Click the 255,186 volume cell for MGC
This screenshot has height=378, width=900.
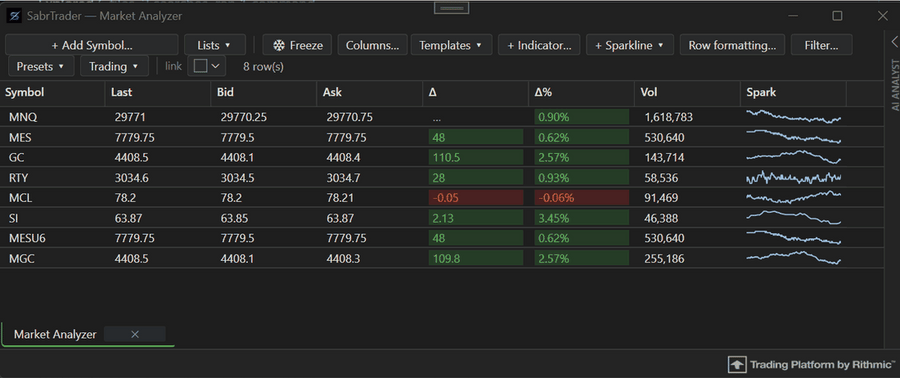(688, 259)
